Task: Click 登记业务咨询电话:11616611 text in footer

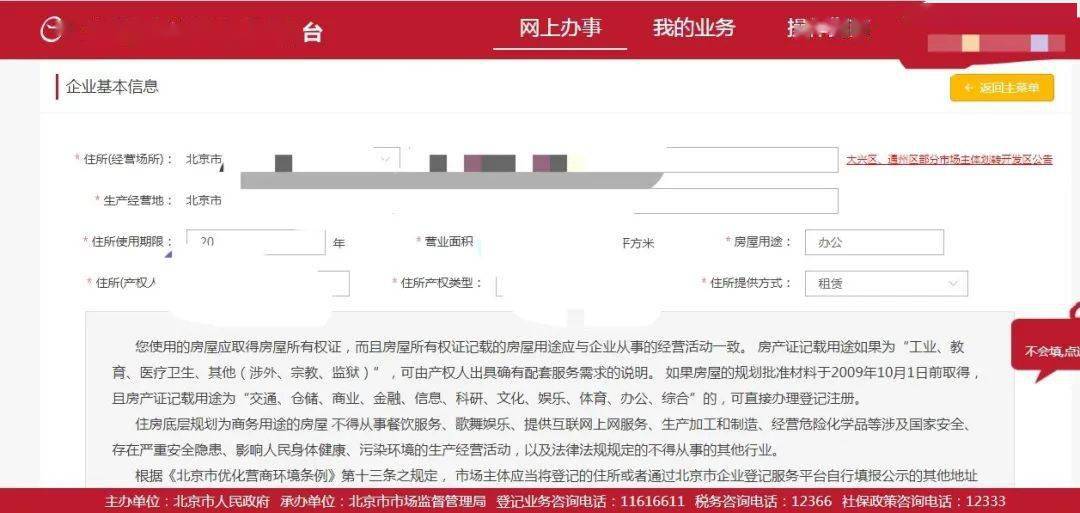Action: (x=590, y=501)
